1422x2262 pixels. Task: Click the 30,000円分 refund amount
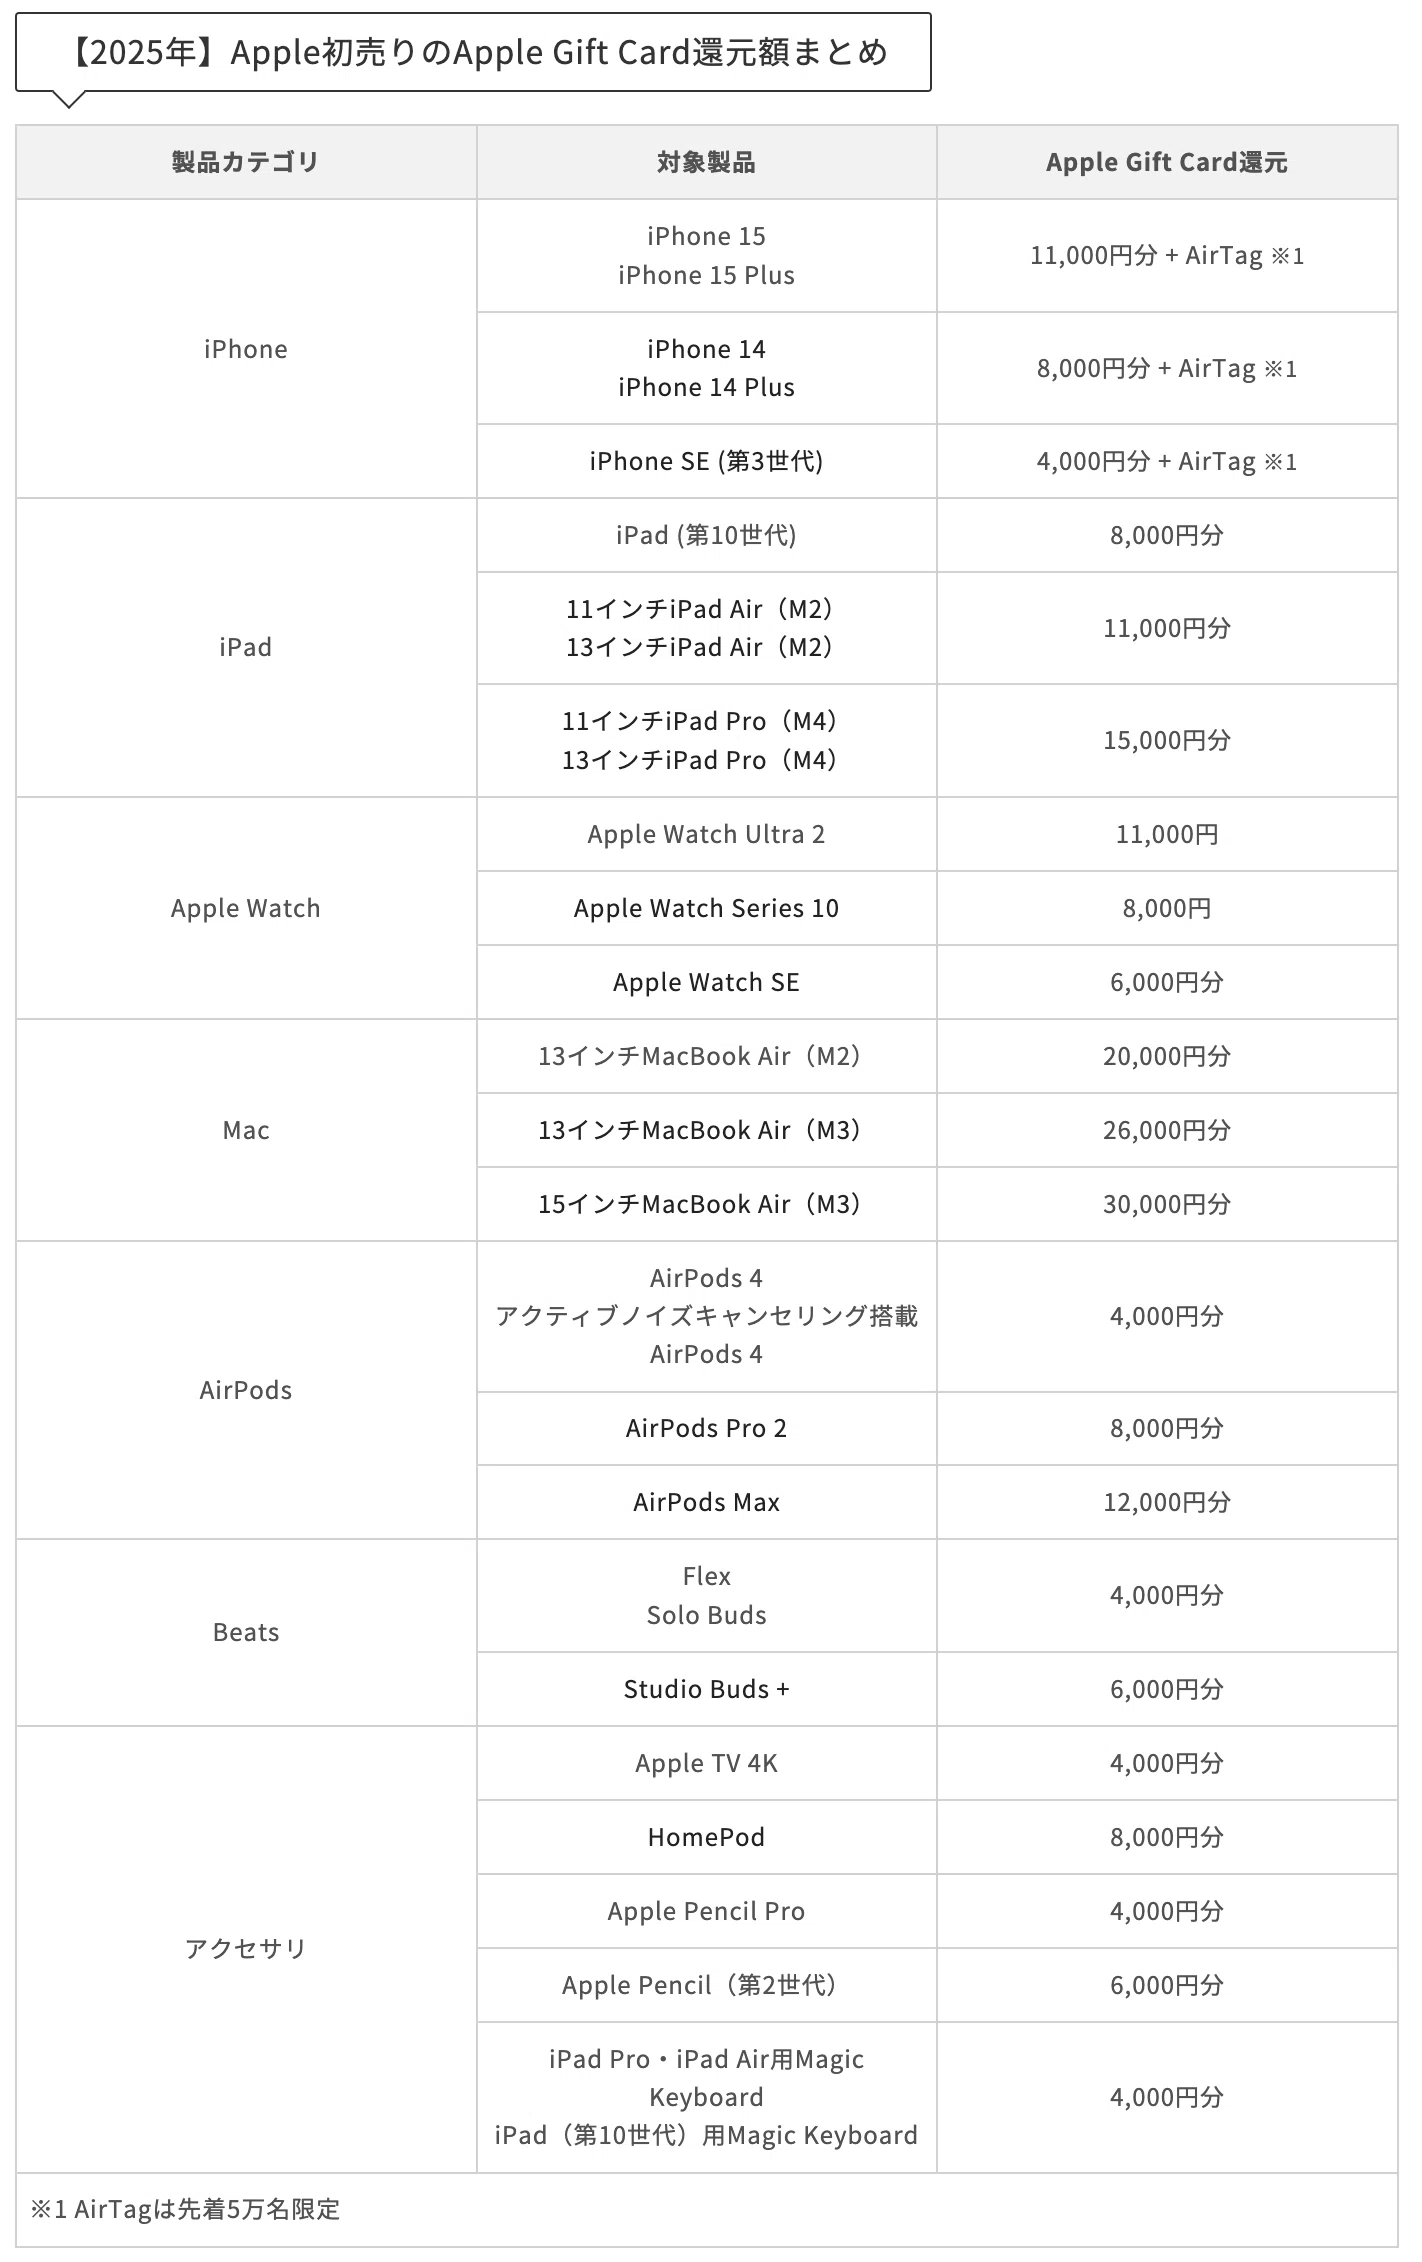click(1167, 1204)
